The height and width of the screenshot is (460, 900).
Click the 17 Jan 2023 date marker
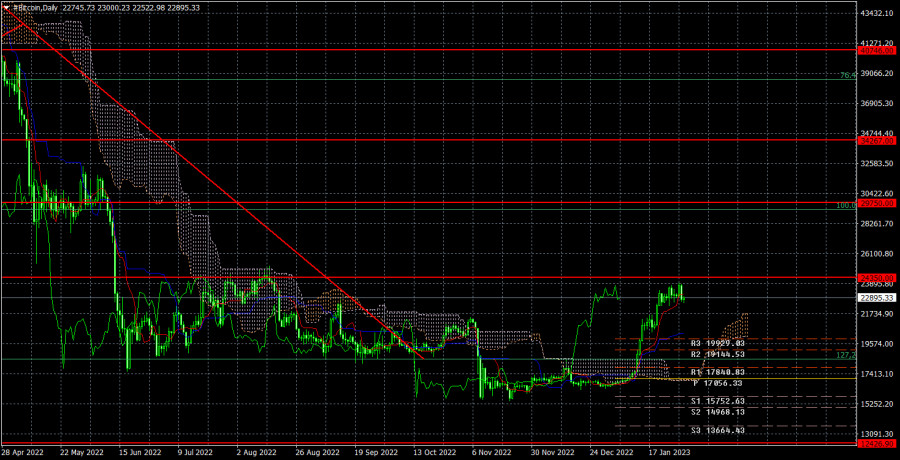[x=669, y=453]
